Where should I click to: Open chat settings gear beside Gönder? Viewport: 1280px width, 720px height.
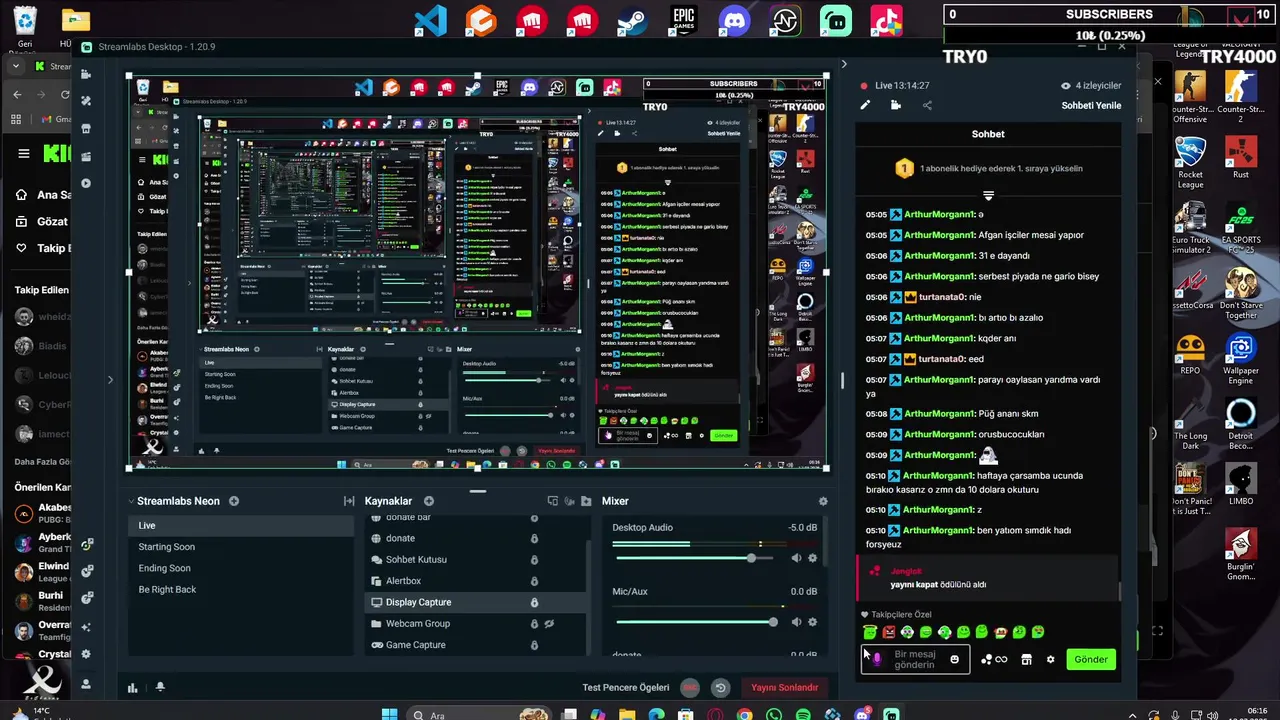click(x=1050, y=659)
